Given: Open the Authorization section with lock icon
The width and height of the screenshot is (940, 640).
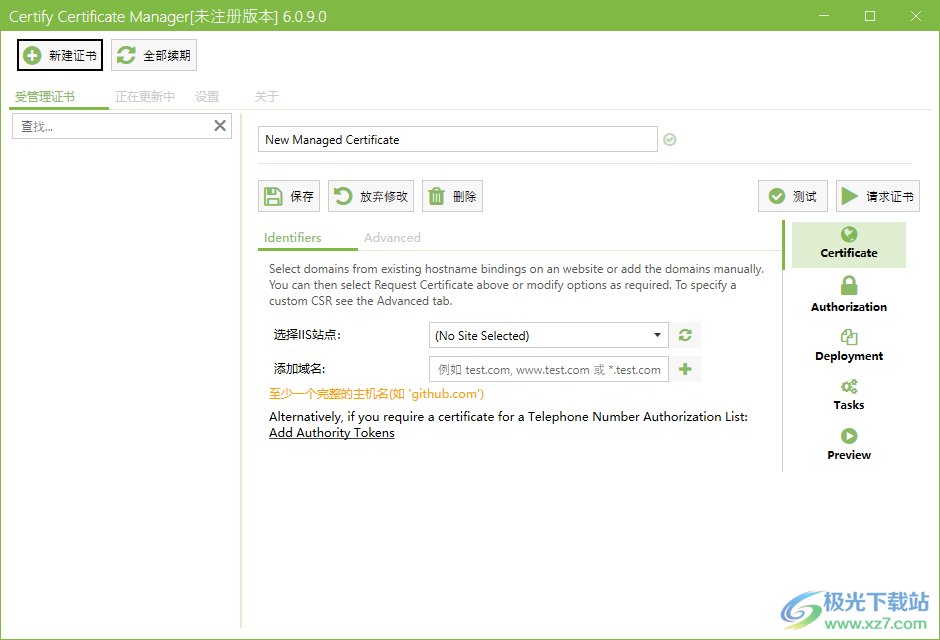Looking at the screenshot, I should click(x=848, y=294).
